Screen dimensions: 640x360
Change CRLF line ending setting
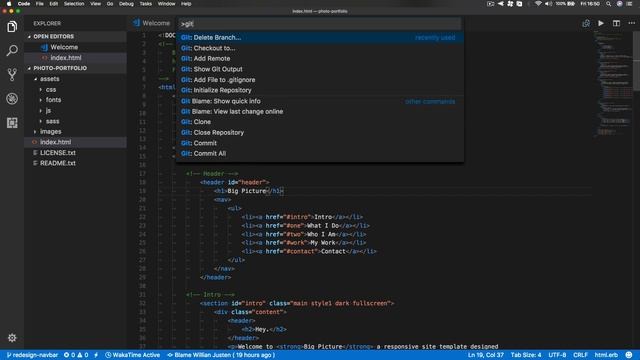[580, 355]
